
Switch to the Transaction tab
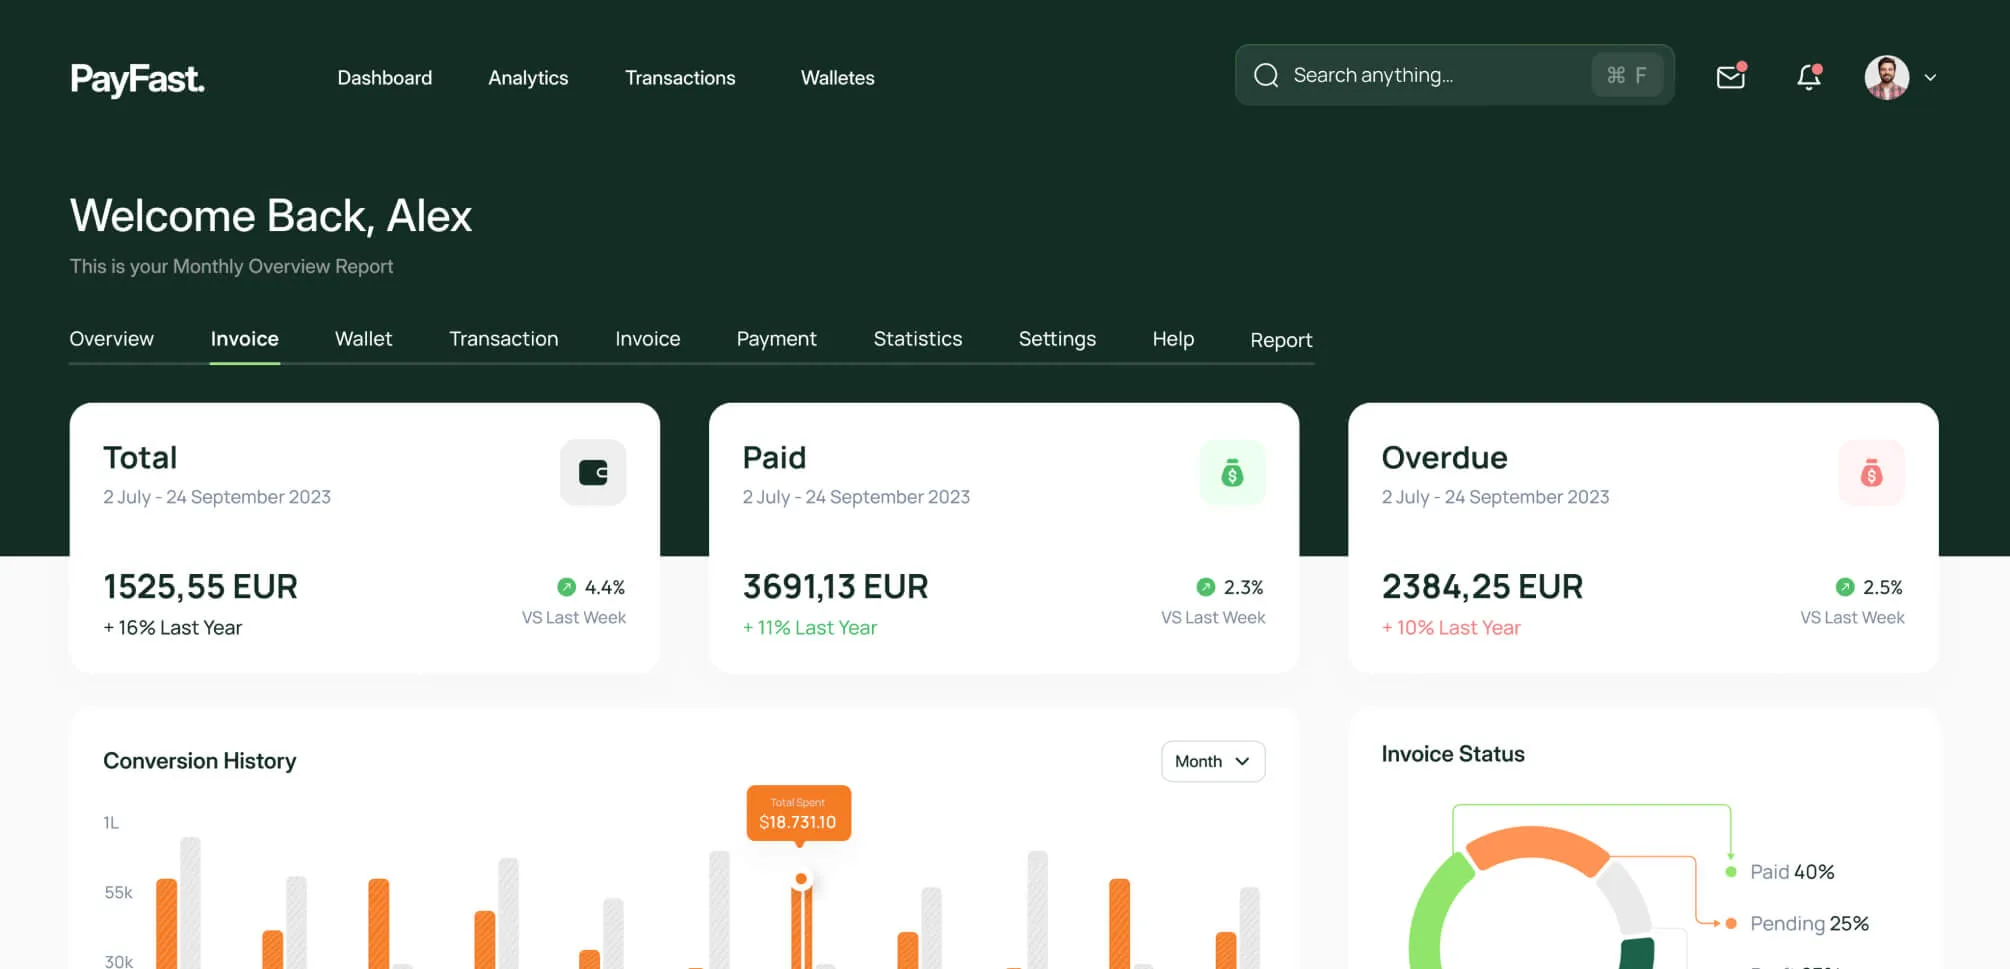503,339
